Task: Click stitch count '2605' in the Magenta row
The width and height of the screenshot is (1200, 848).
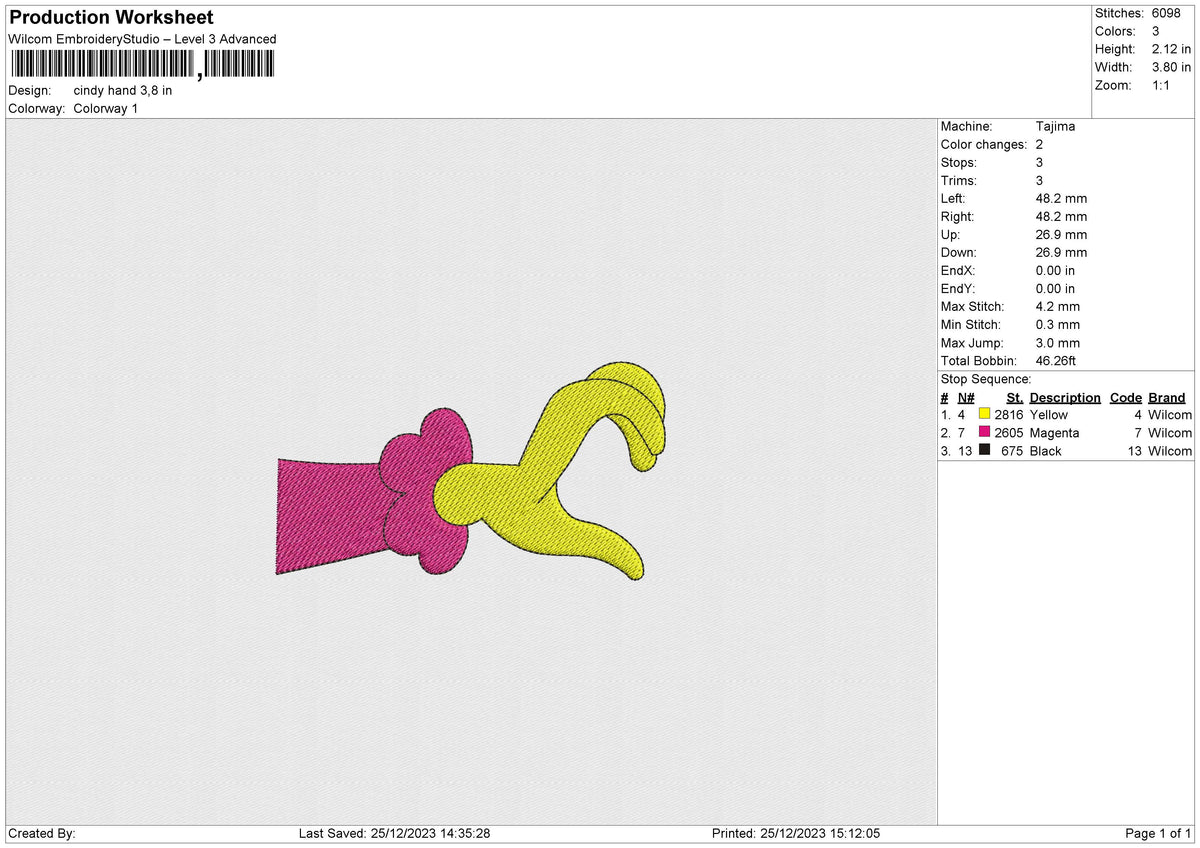Action: (x=1009, y=433)
